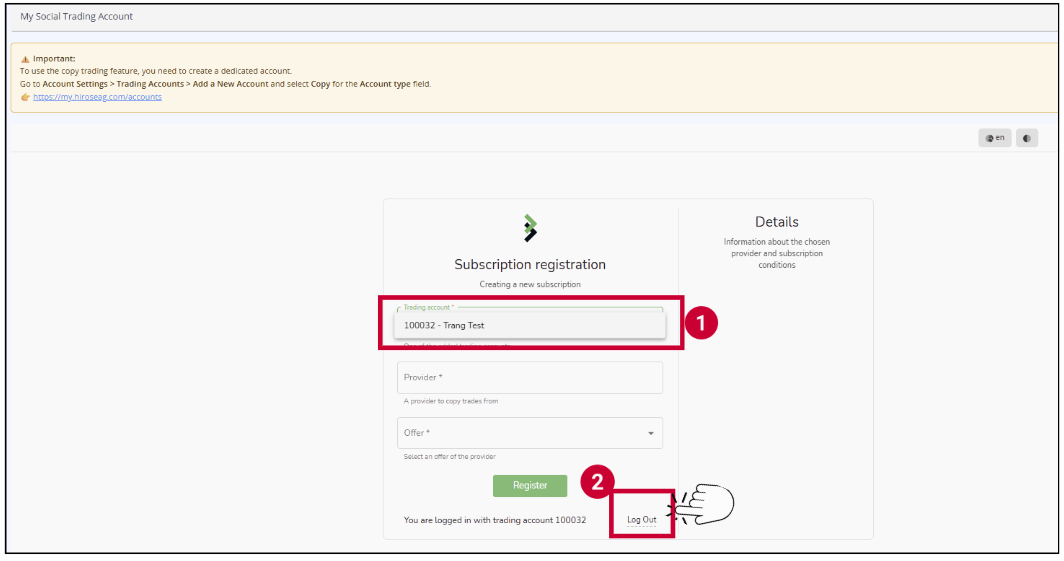
Task: Click the green arrow logo above Subscription registration
Action: pyautogui.click(x=530, y=228)
